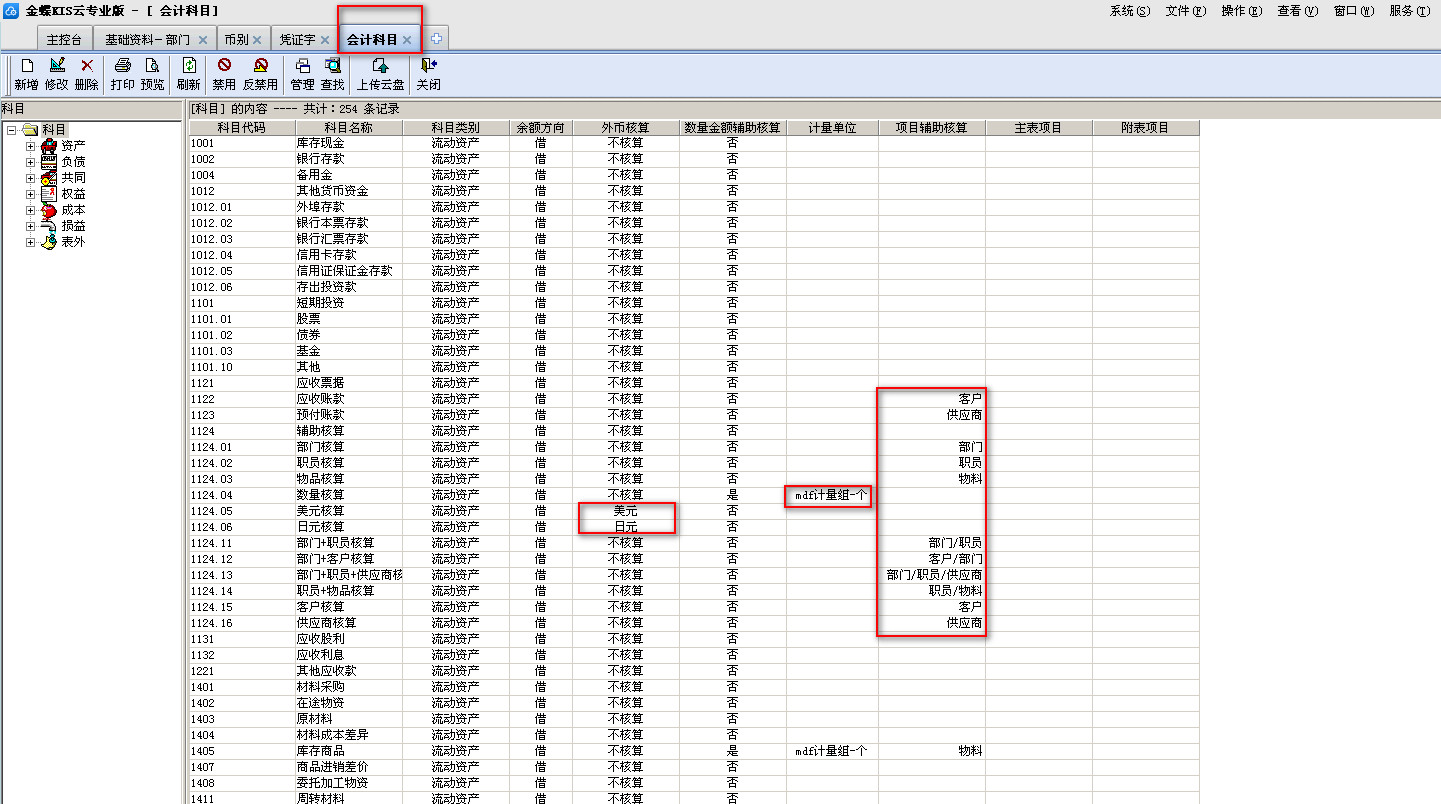Open the 系统(S) menu
The image size is (1441, 804).
(x=1129, y=11)
